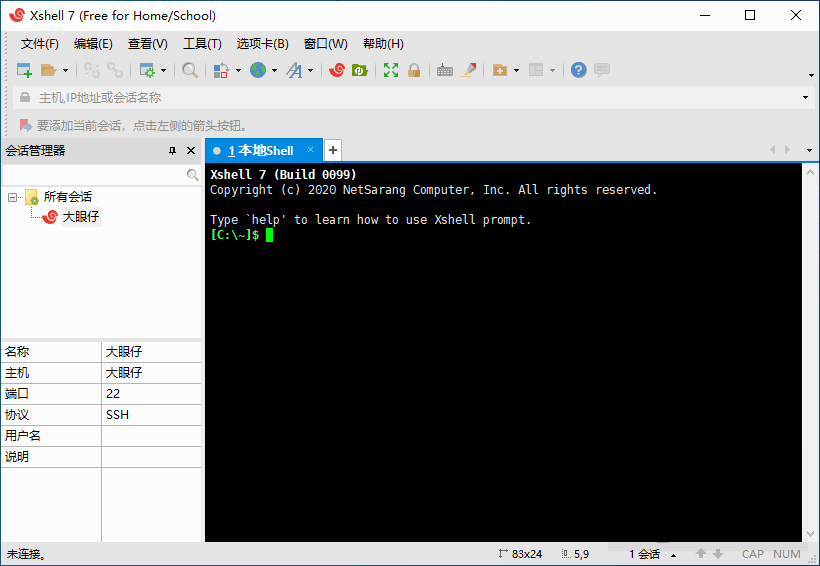The image size is (820, 566).
Task: Open the 帮助(H) menu
Action: click(x=383, y=44)
